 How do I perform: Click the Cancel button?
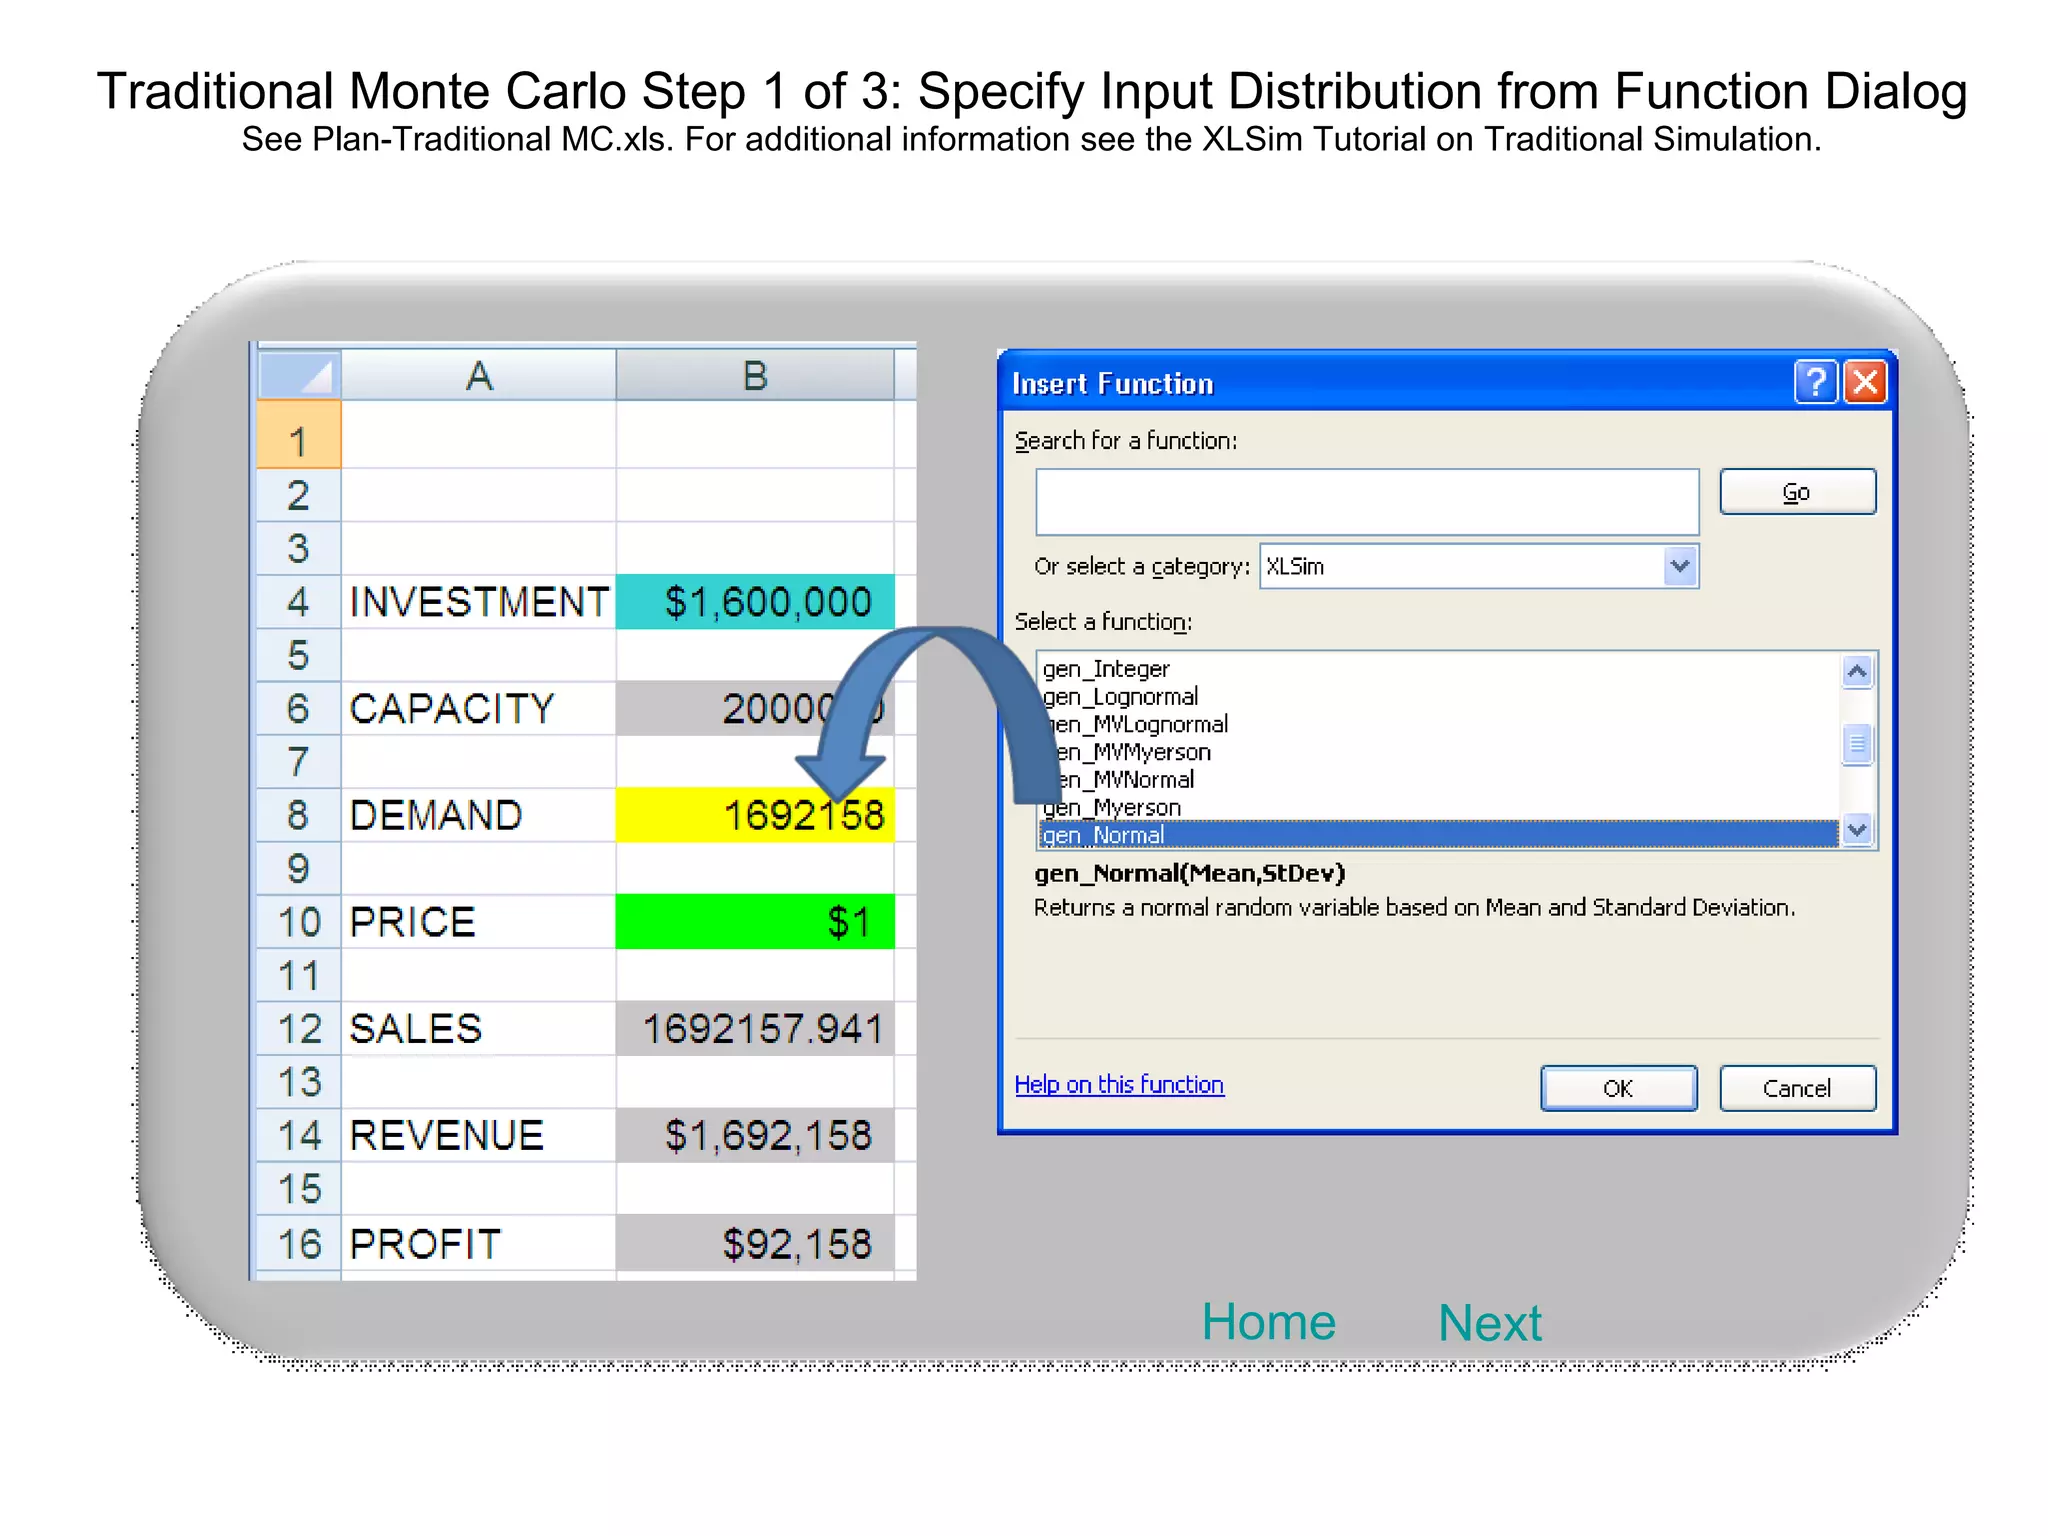(x=1797, y=1088)
